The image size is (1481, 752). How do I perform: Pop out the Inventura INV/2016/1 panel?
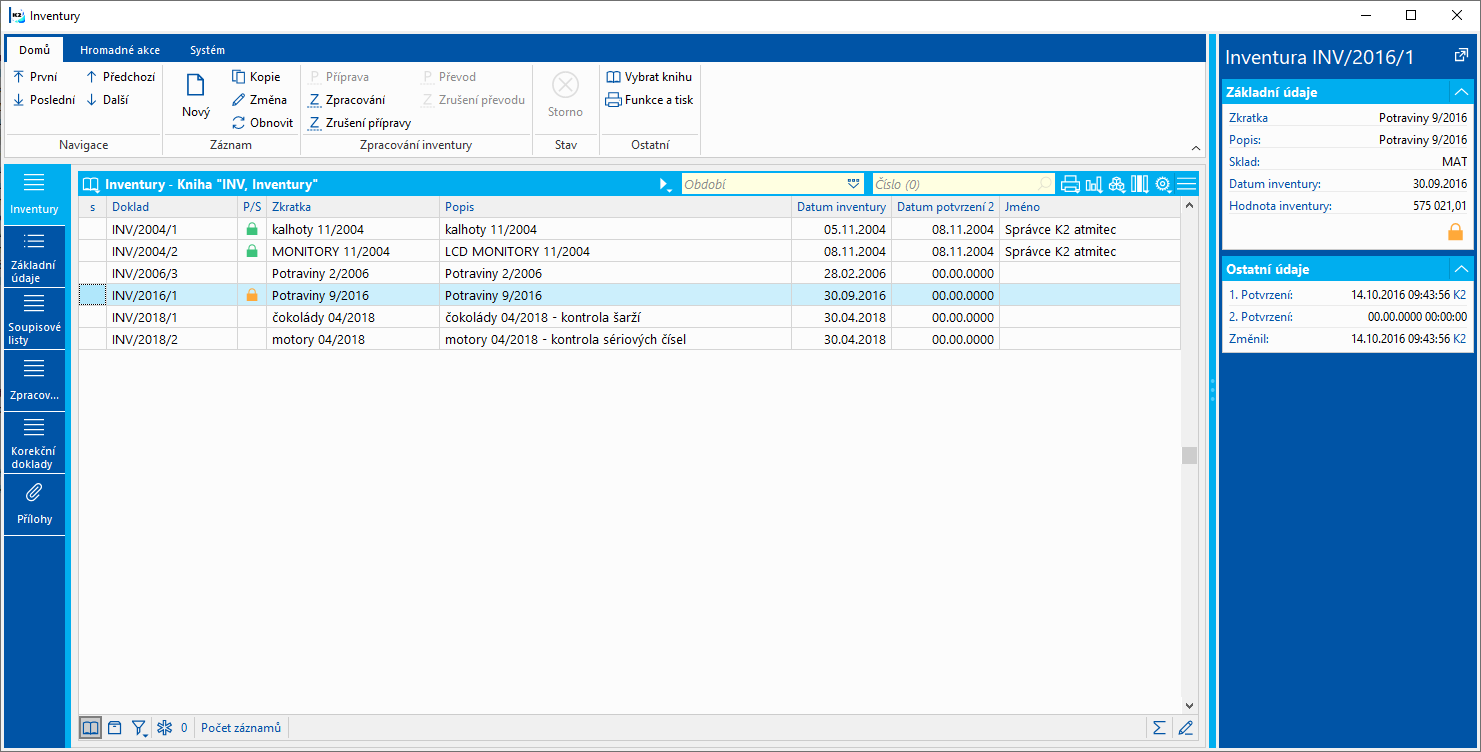[x=1460, y=57]
